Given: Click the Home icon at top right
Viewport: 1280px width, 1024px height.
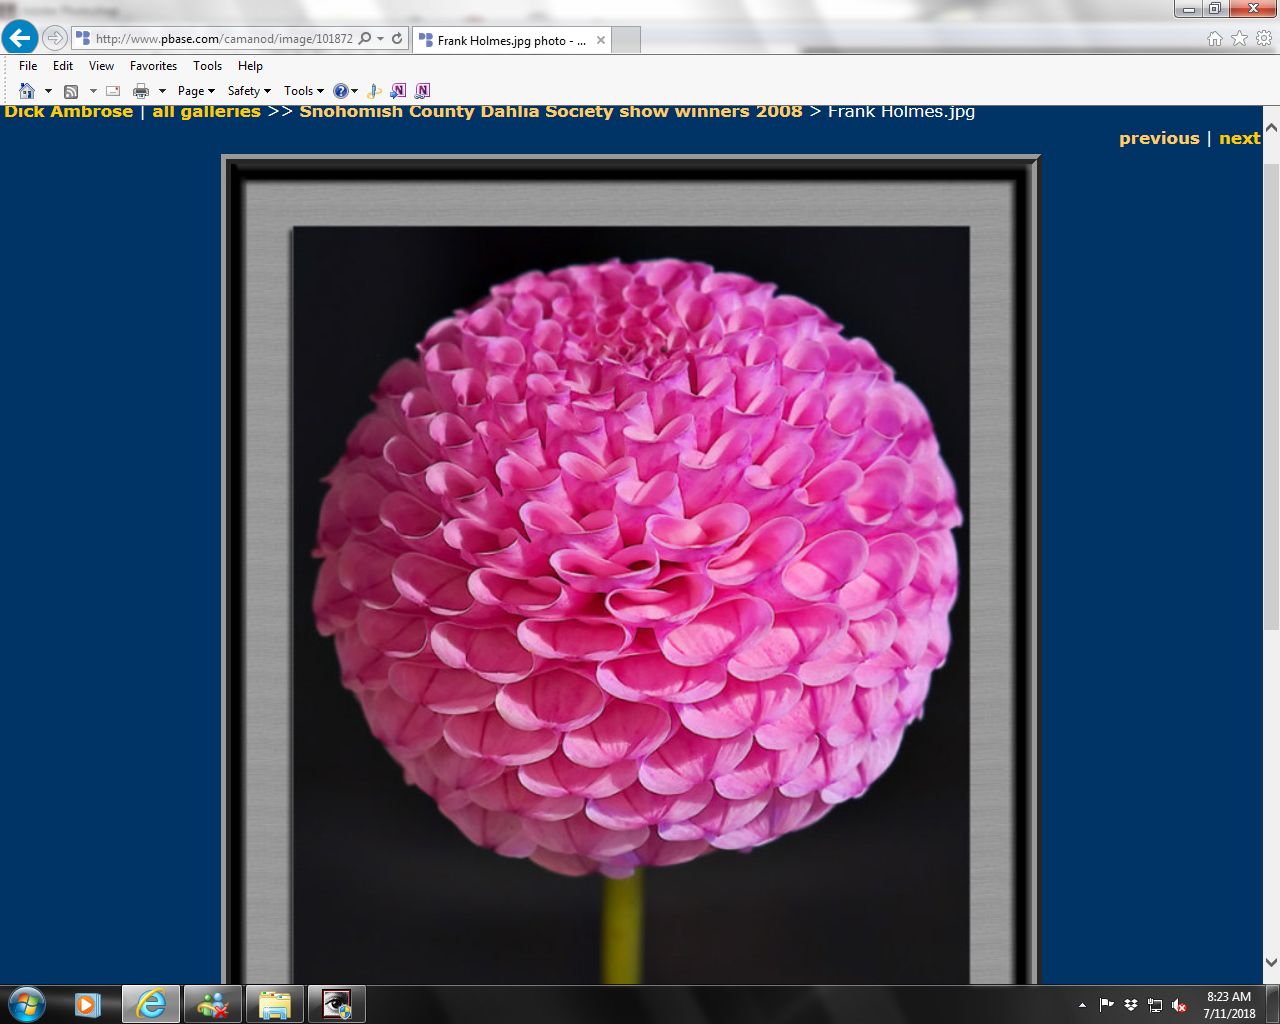Looking at the screenshot, I should [x=1215, y=38].
